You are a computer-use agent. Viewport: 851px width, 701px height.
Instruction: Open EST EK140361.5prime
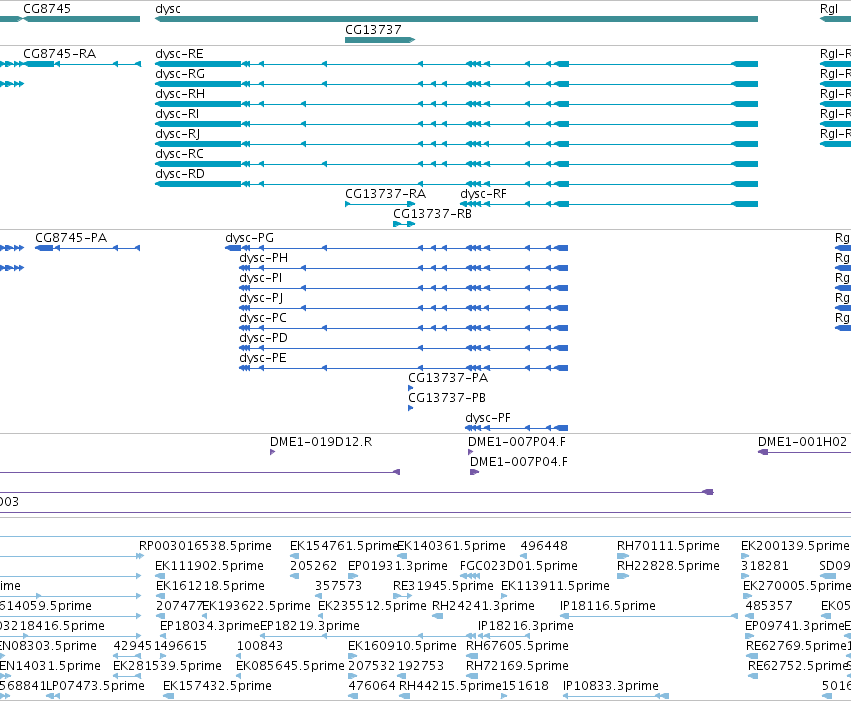pyautogui.click(x=402, y=556)
